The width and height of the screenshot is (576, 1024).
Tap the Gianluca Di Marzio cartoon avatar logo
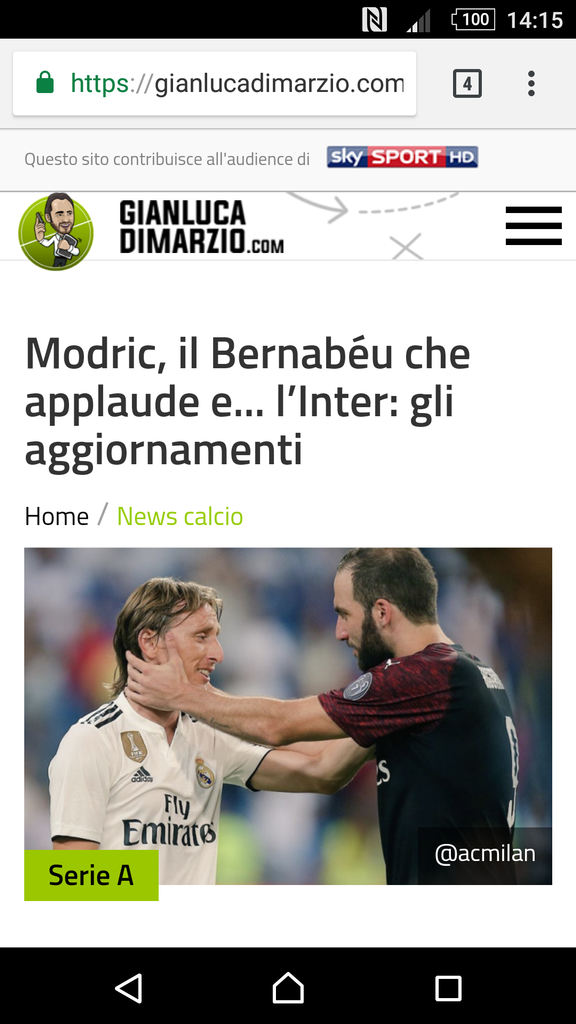(x=56, y=231)
